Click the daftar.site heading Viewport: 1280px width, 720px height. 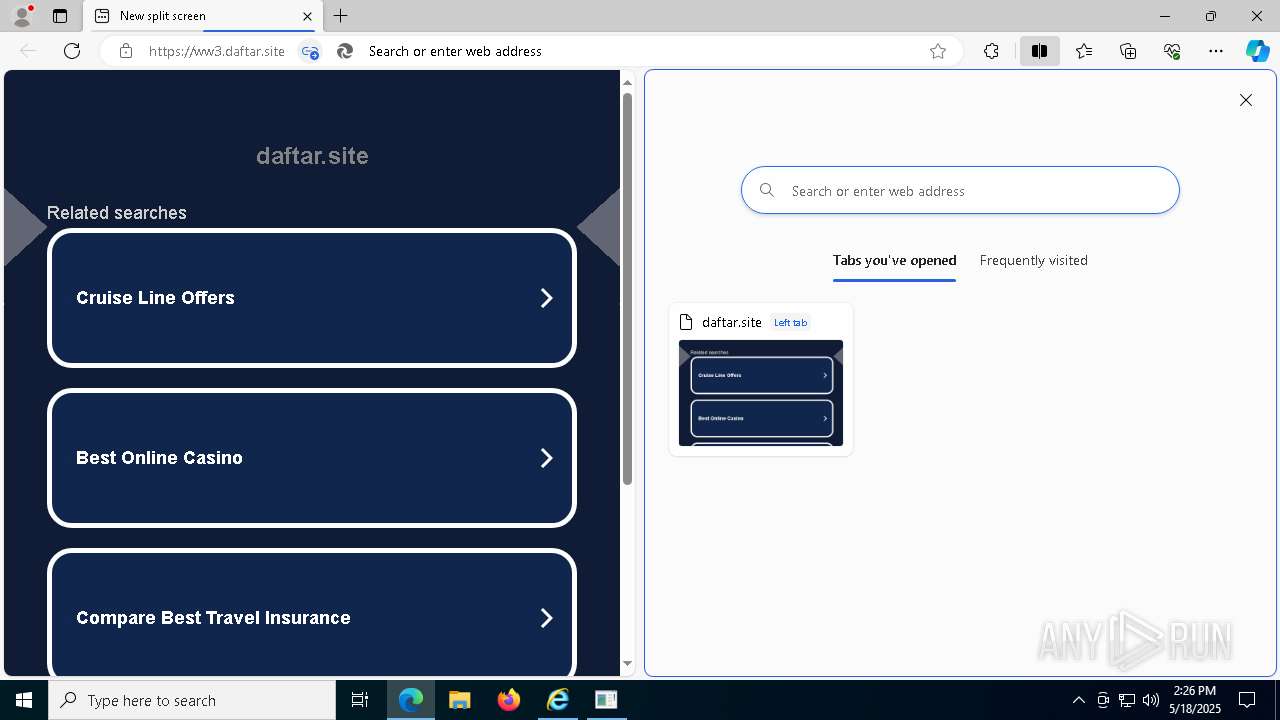pos(312,155)
